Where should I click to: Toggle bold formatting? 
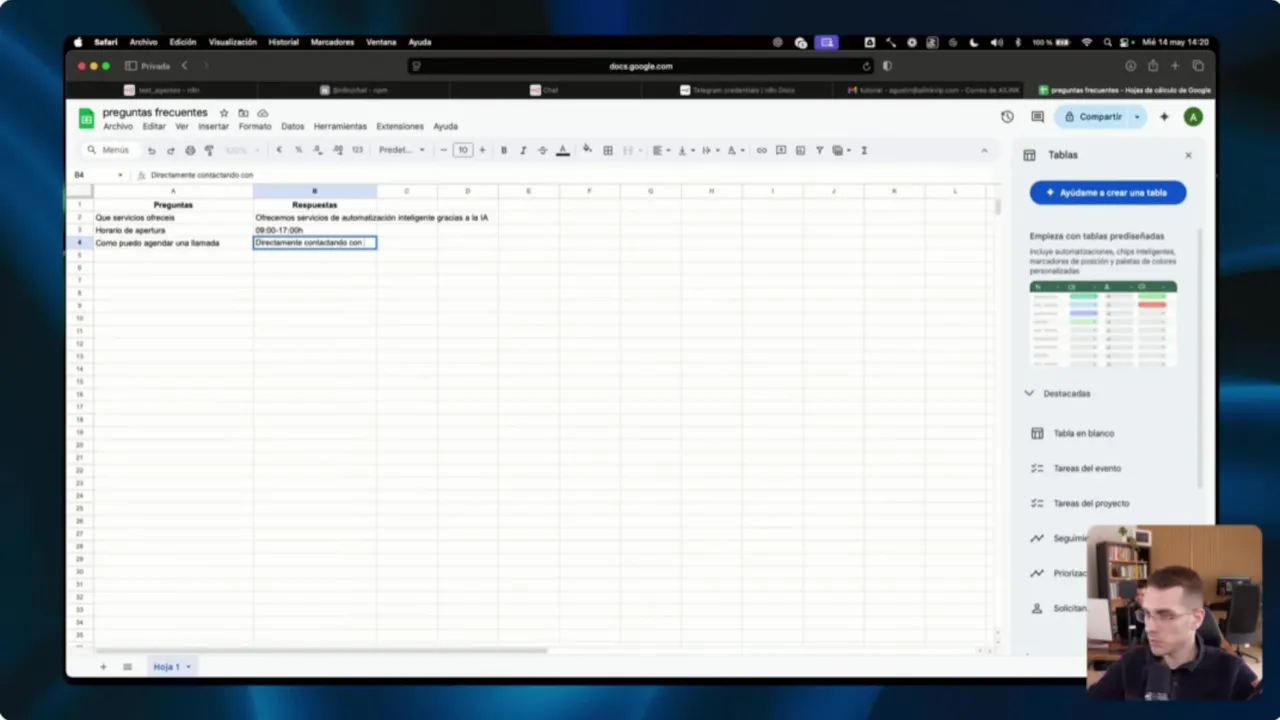(x=504, y=150)
